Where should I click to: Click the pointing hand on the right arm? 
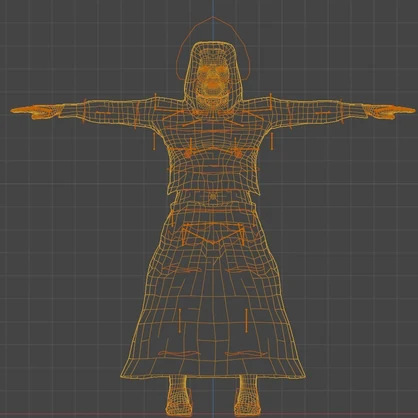[x=389, y=111]
